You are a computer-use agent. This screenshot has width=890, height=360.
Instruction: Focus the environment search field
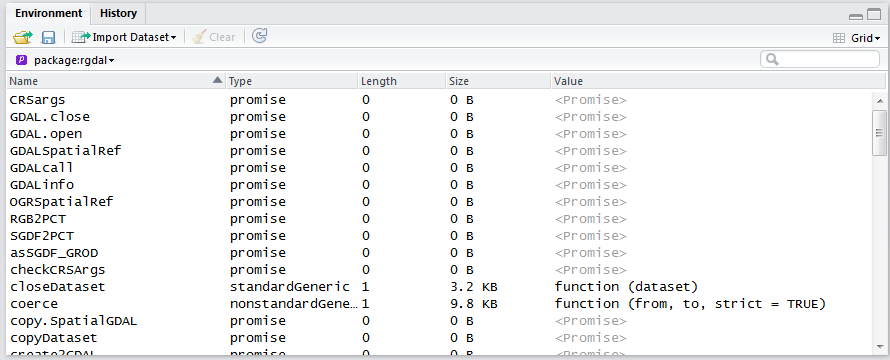[820, 60]
